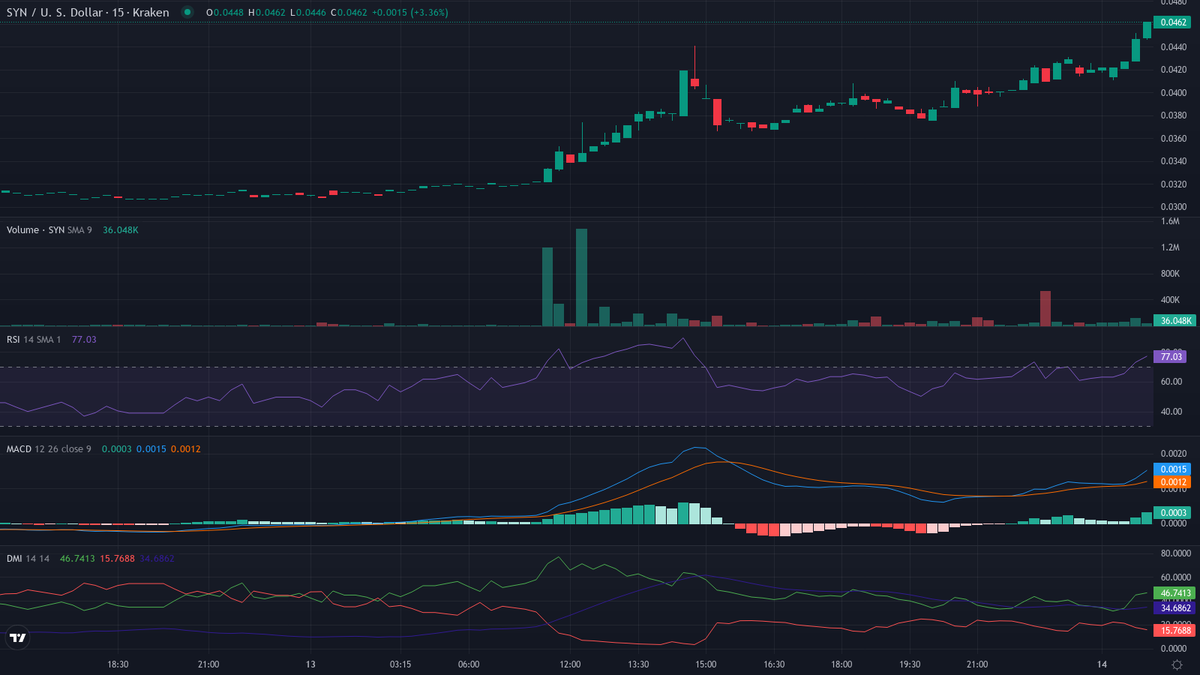Screen dimensions: 1200x675
Task: Click the green 0.0003 histogram axis label
Action: [x=1171, y=513]
